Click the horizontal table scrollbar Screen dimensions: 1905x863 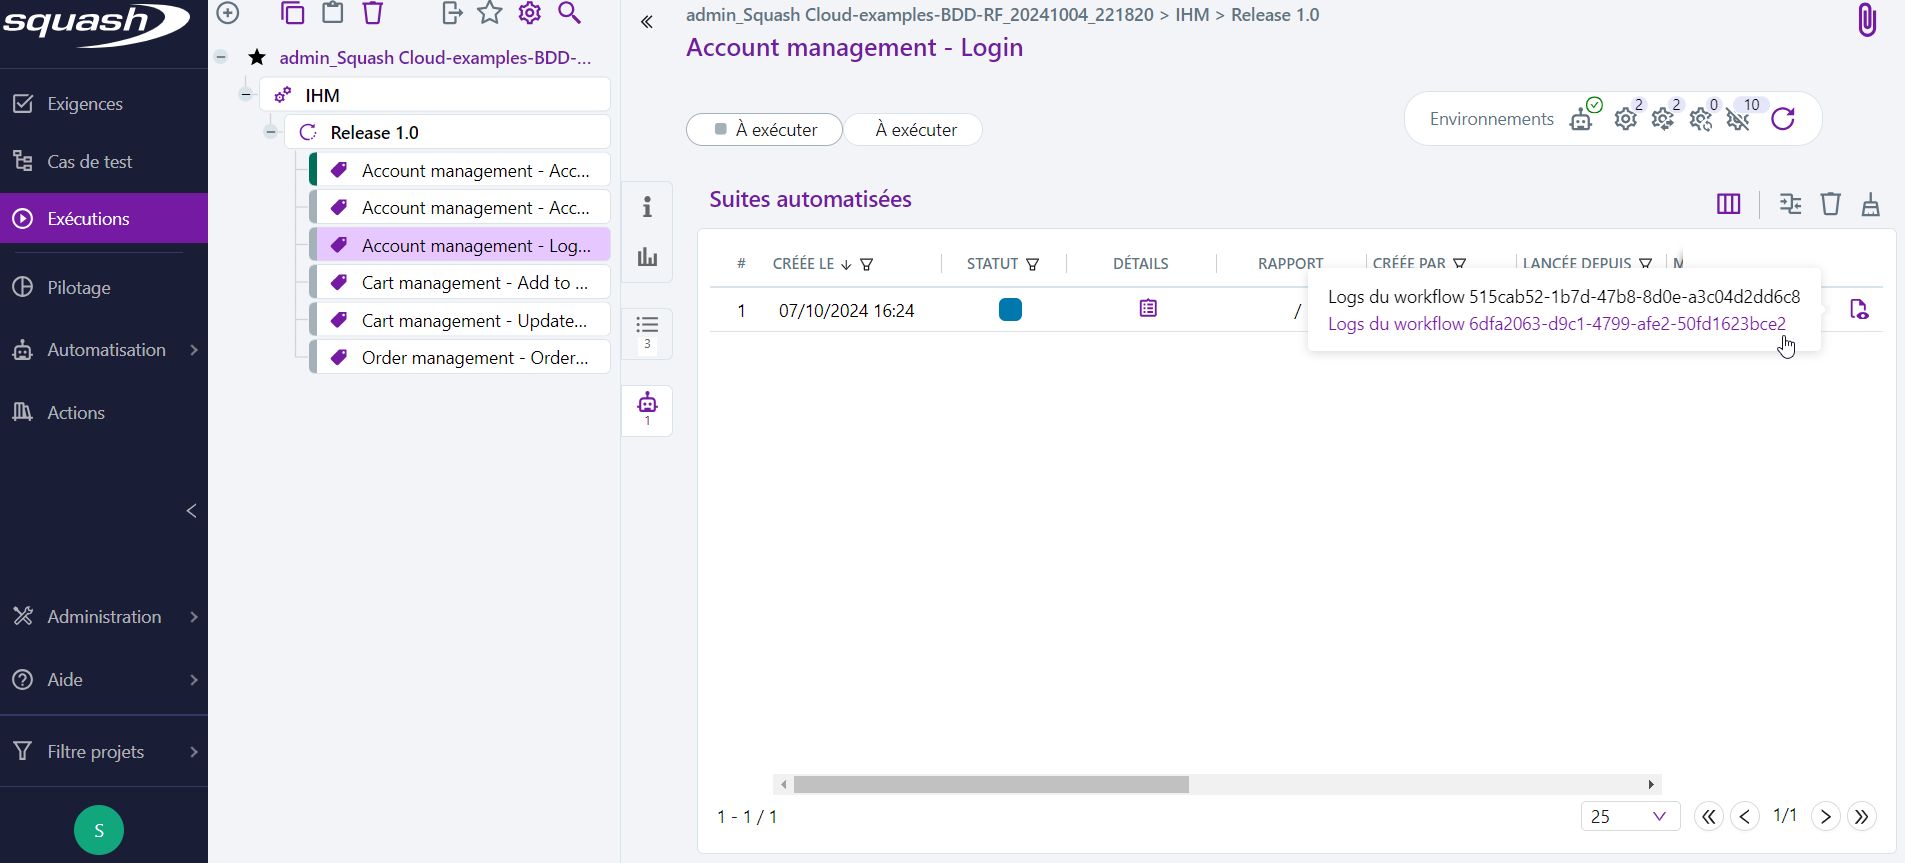(991, 785)
